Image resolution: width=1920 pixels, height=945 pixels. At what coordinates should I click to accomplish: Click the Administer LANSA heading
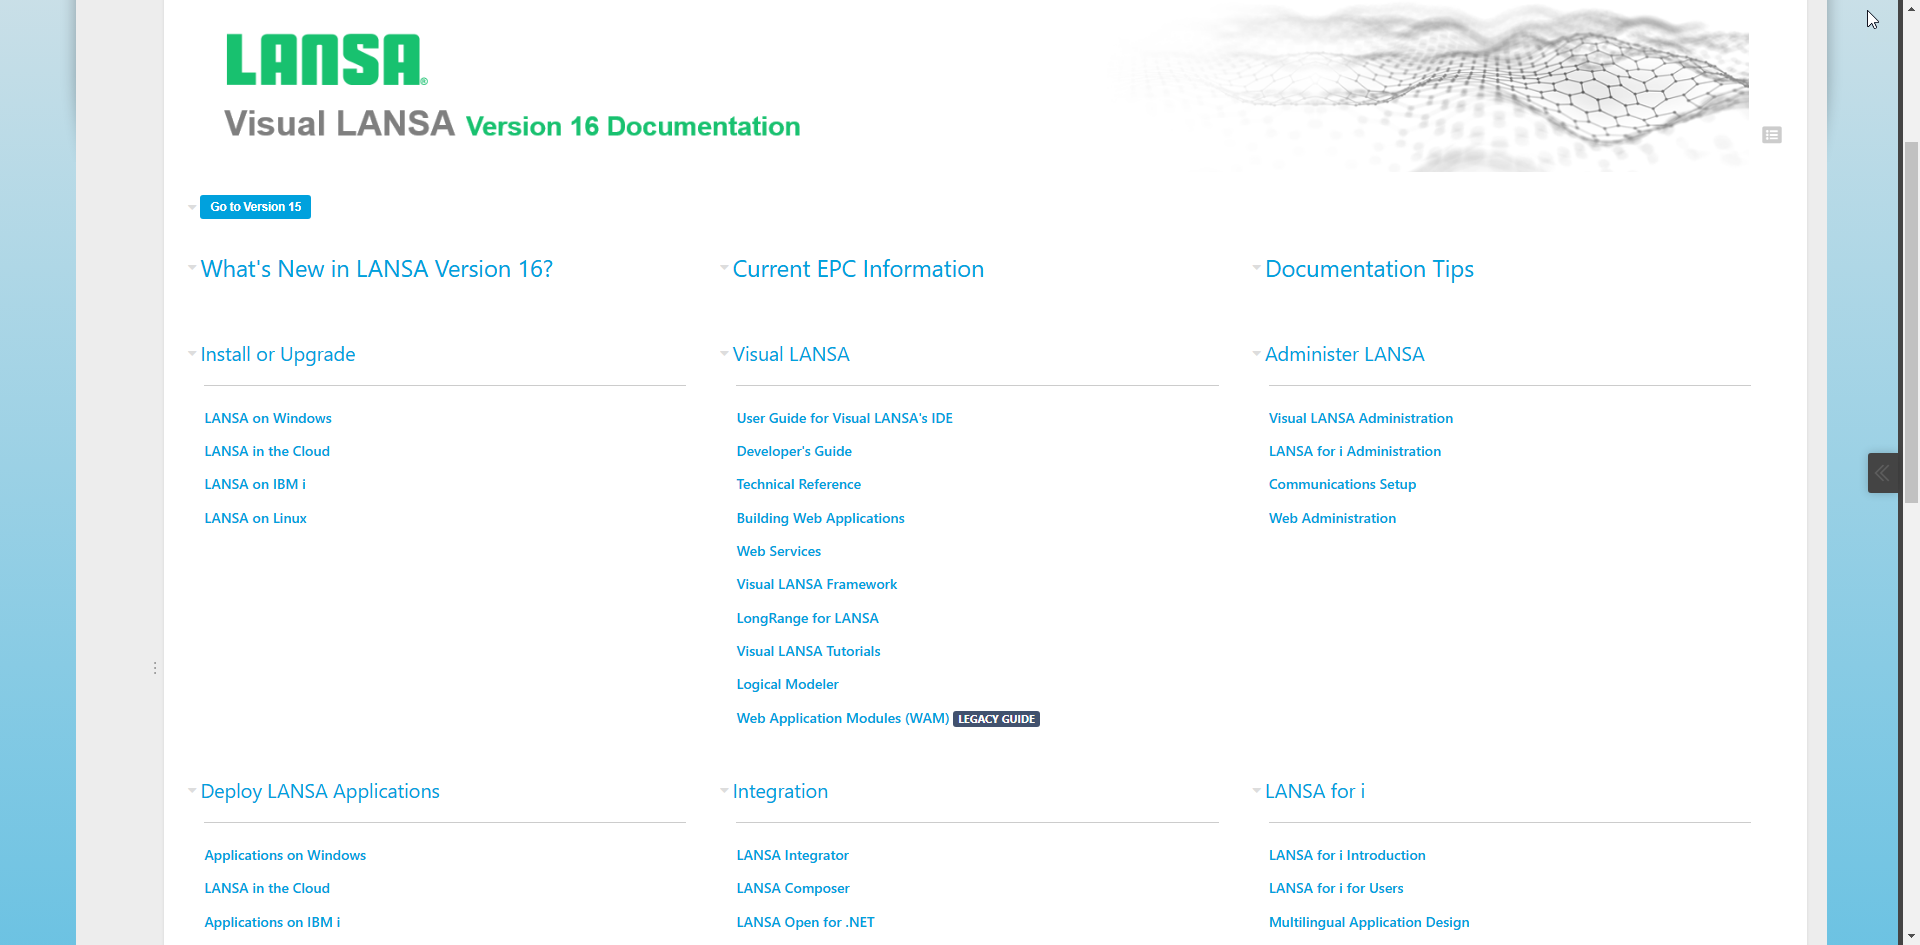pos(1344,354)
